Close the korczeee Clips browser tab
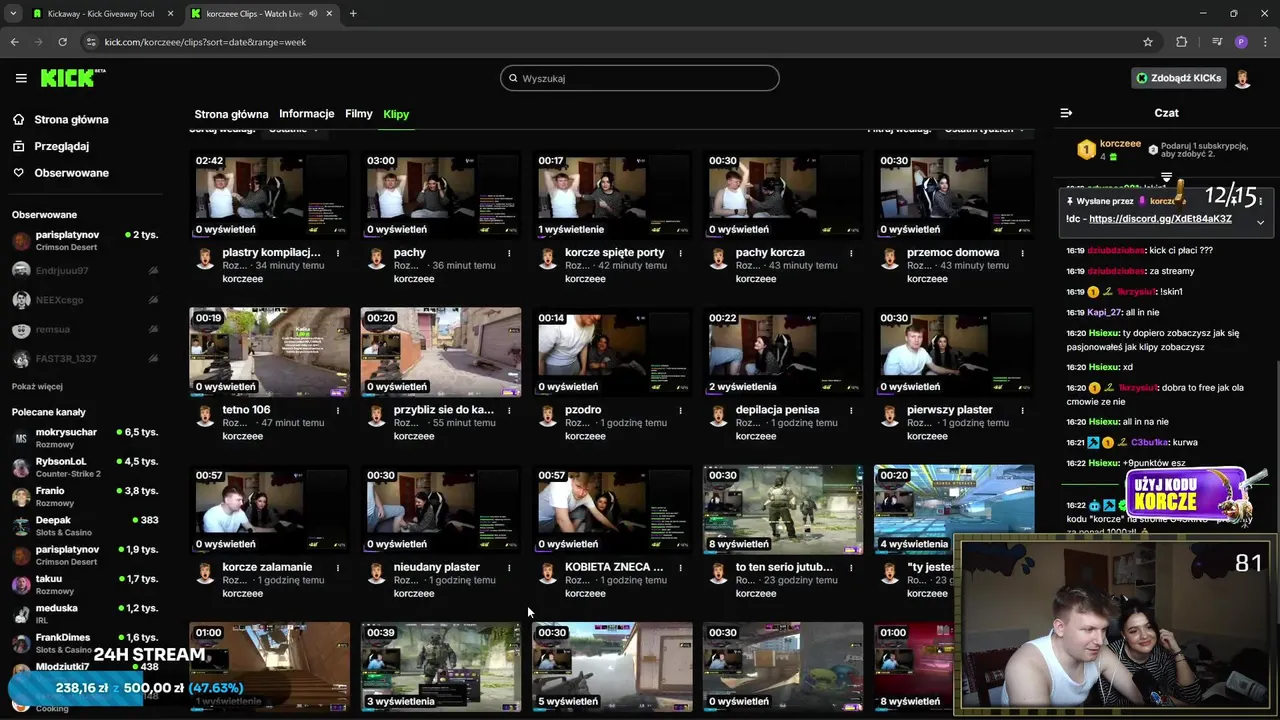Viewport: 1280px width, 720px height. click(329, 14)
